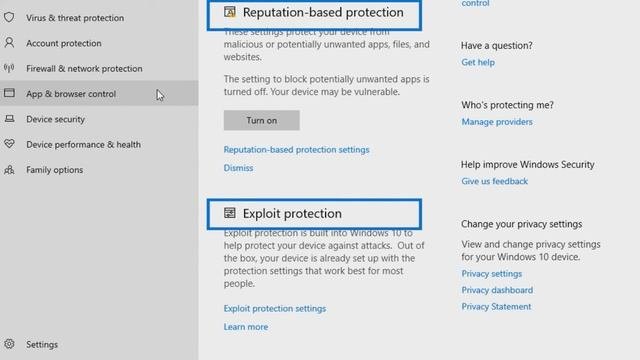Select Device security in sidebar

pos(56,119)
